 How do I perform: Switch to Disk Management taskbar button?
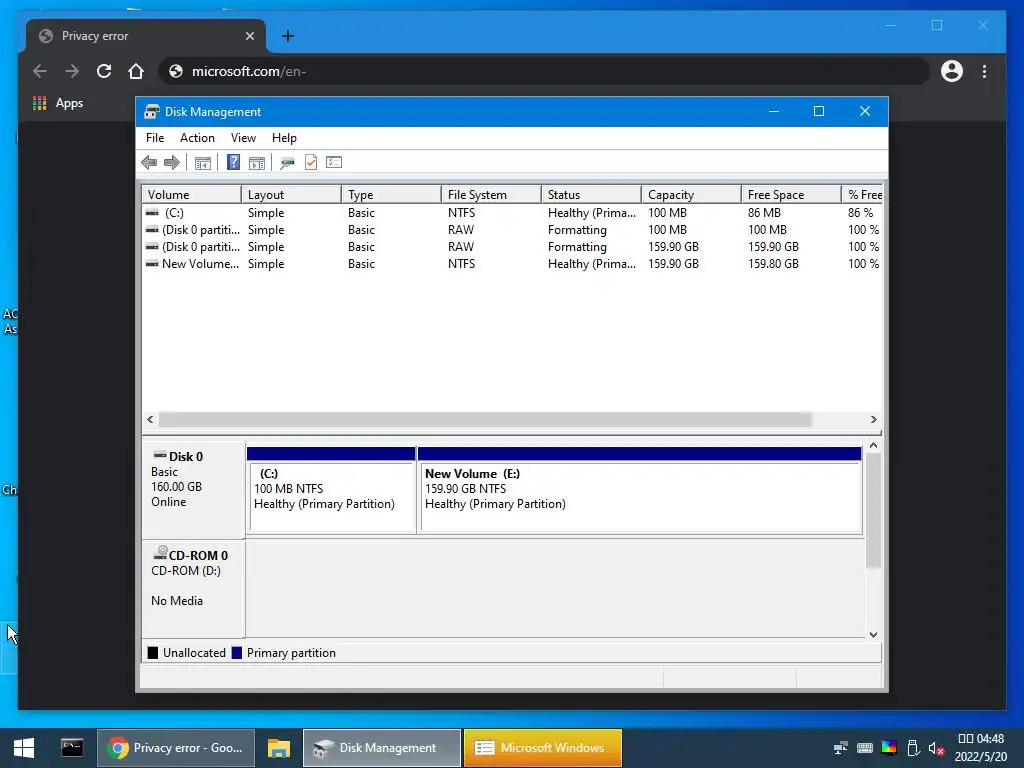click(382, 748)
